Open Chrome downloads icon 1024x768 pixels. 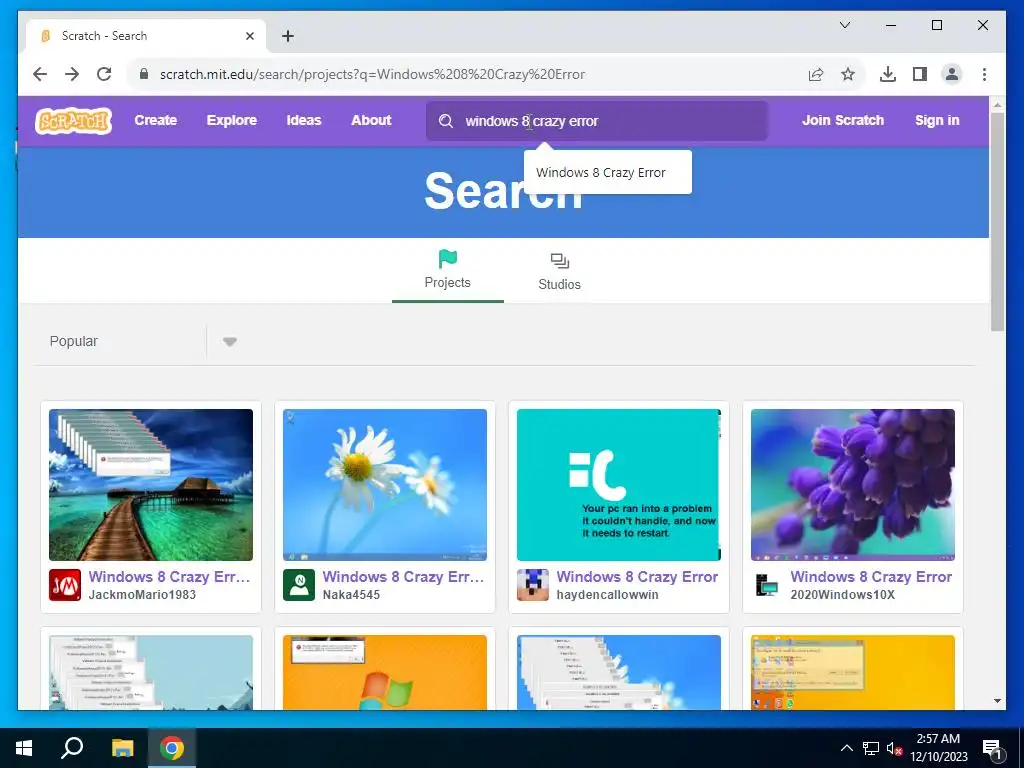(888, 74)
